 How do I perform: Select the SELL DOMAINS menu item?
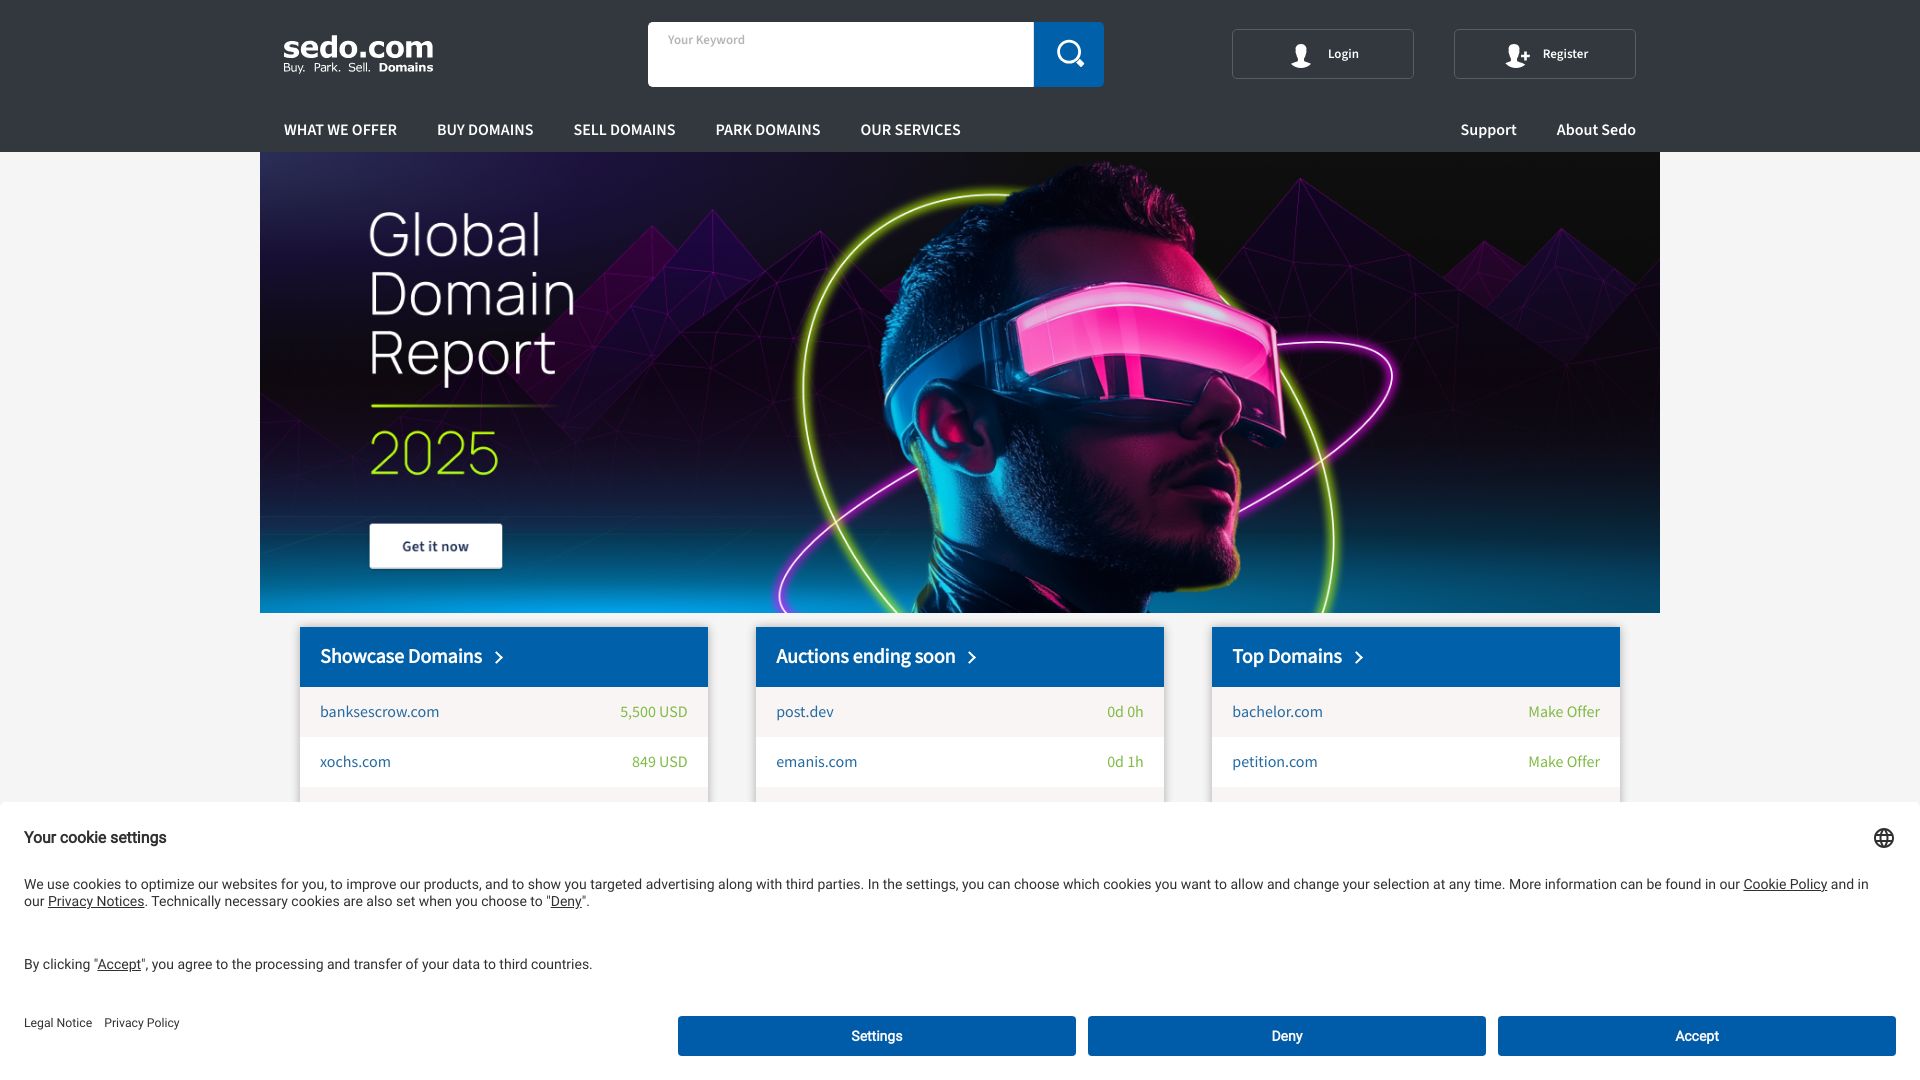pyautogui.click(x=624, y=130)
